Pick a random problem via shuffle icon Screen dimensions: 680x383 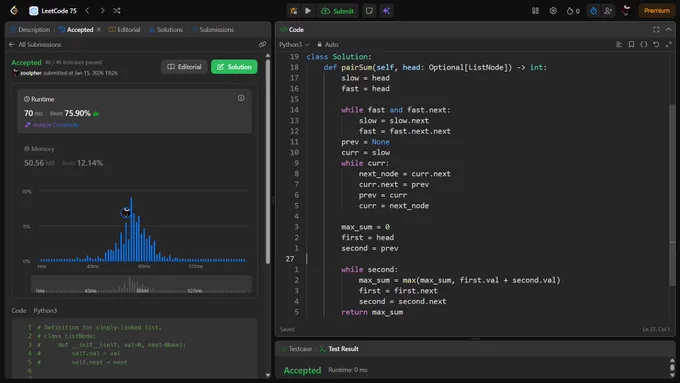(117, 11)
